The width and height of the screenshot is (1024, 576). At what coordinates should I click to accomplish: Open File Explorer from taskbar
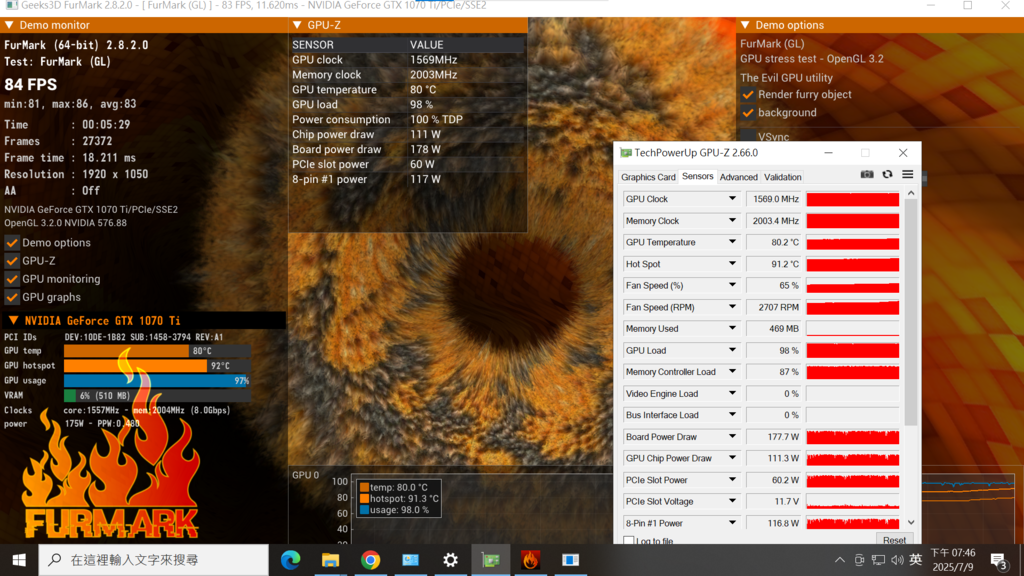[330, 560]
